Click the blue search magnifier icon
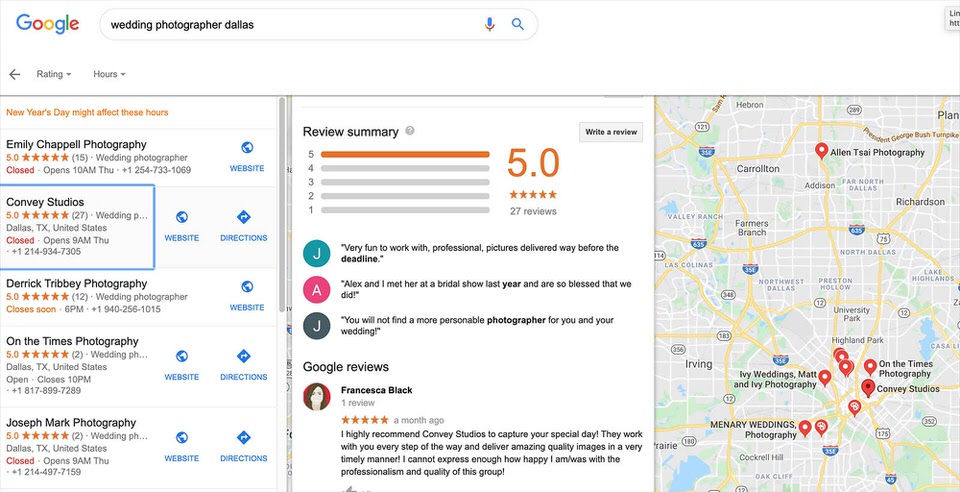960x492 pixels. [x=518, y=24]
